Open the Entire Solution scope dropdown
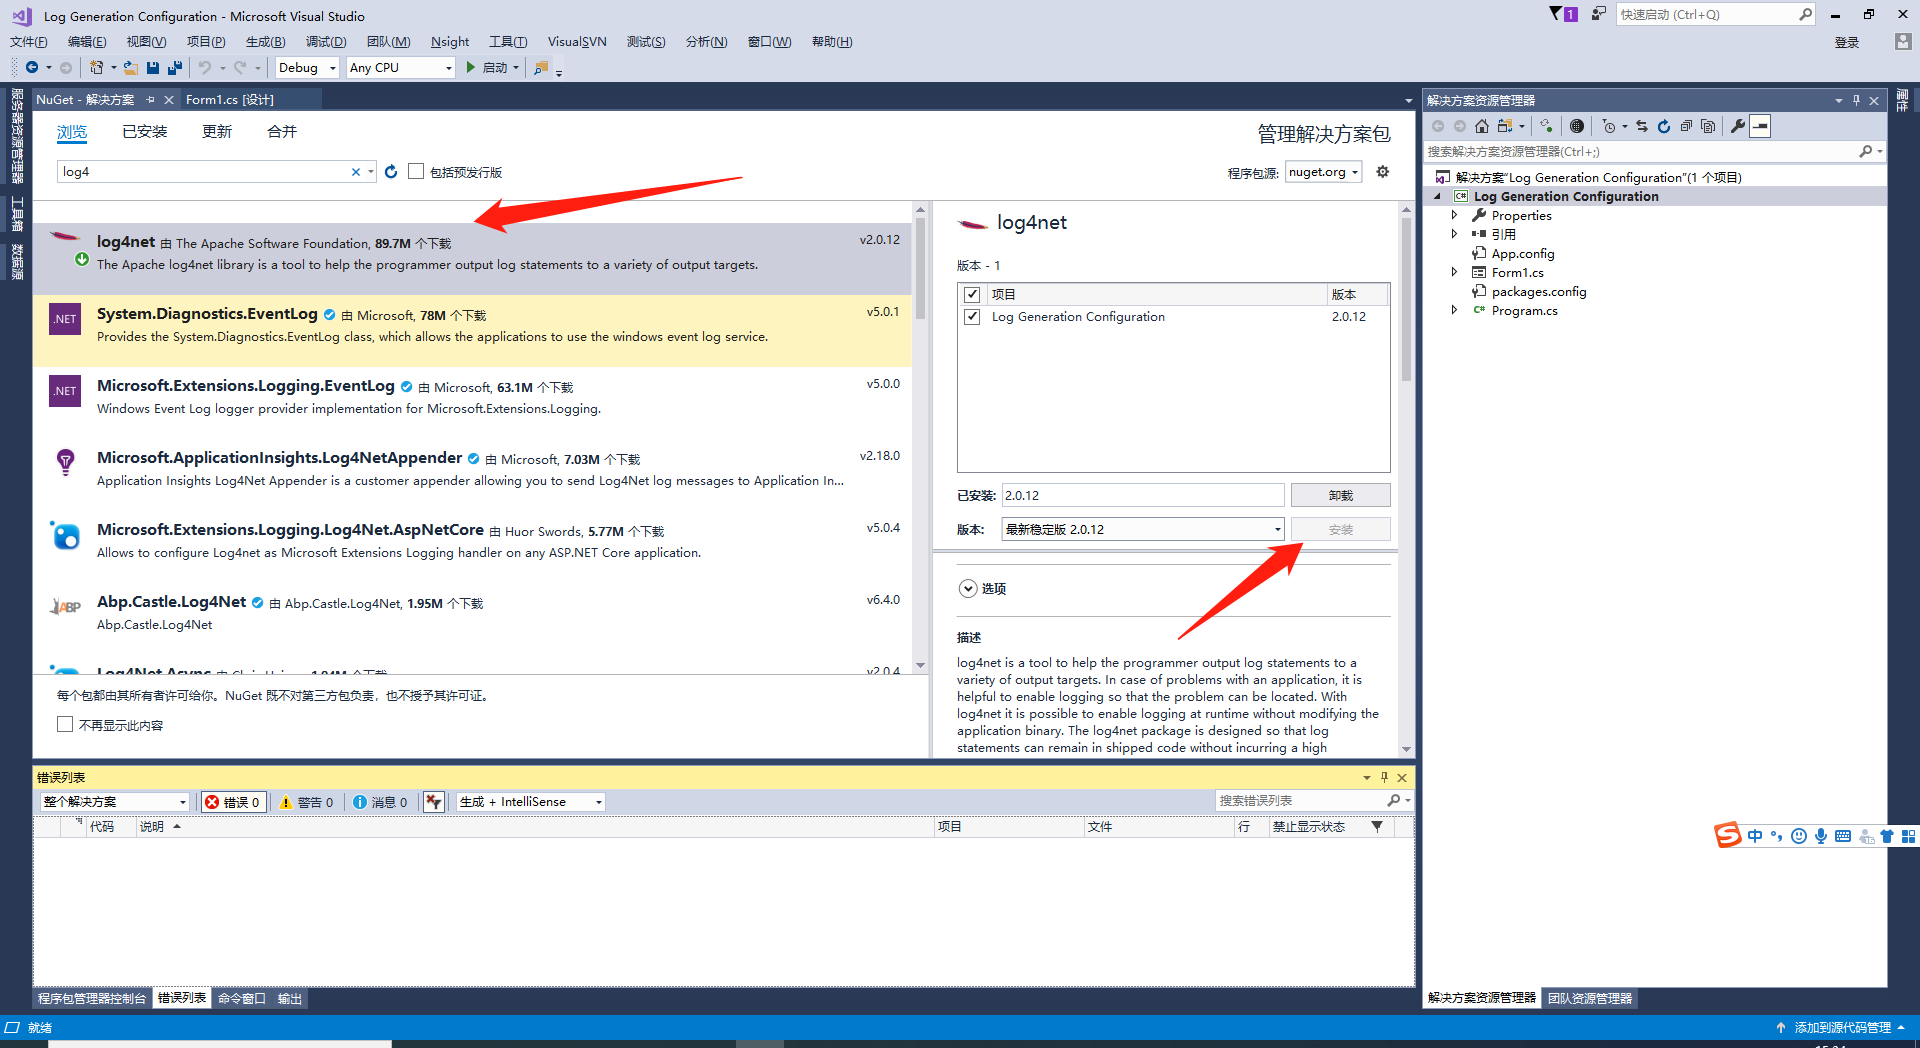 click(x=115, y=802)
